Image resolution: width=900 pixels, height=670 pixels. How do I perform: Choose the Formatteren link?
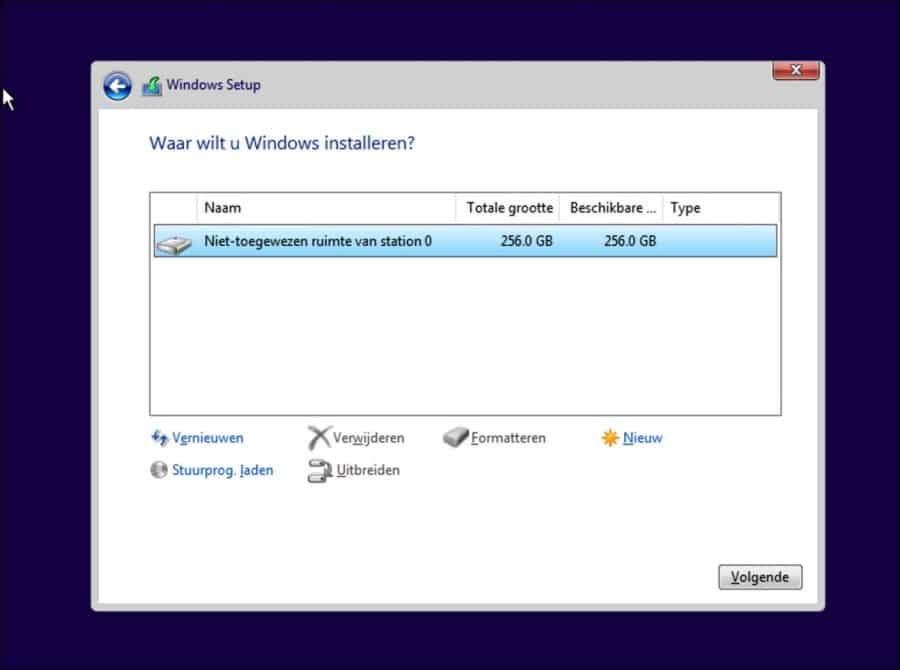tap(509, 438)
